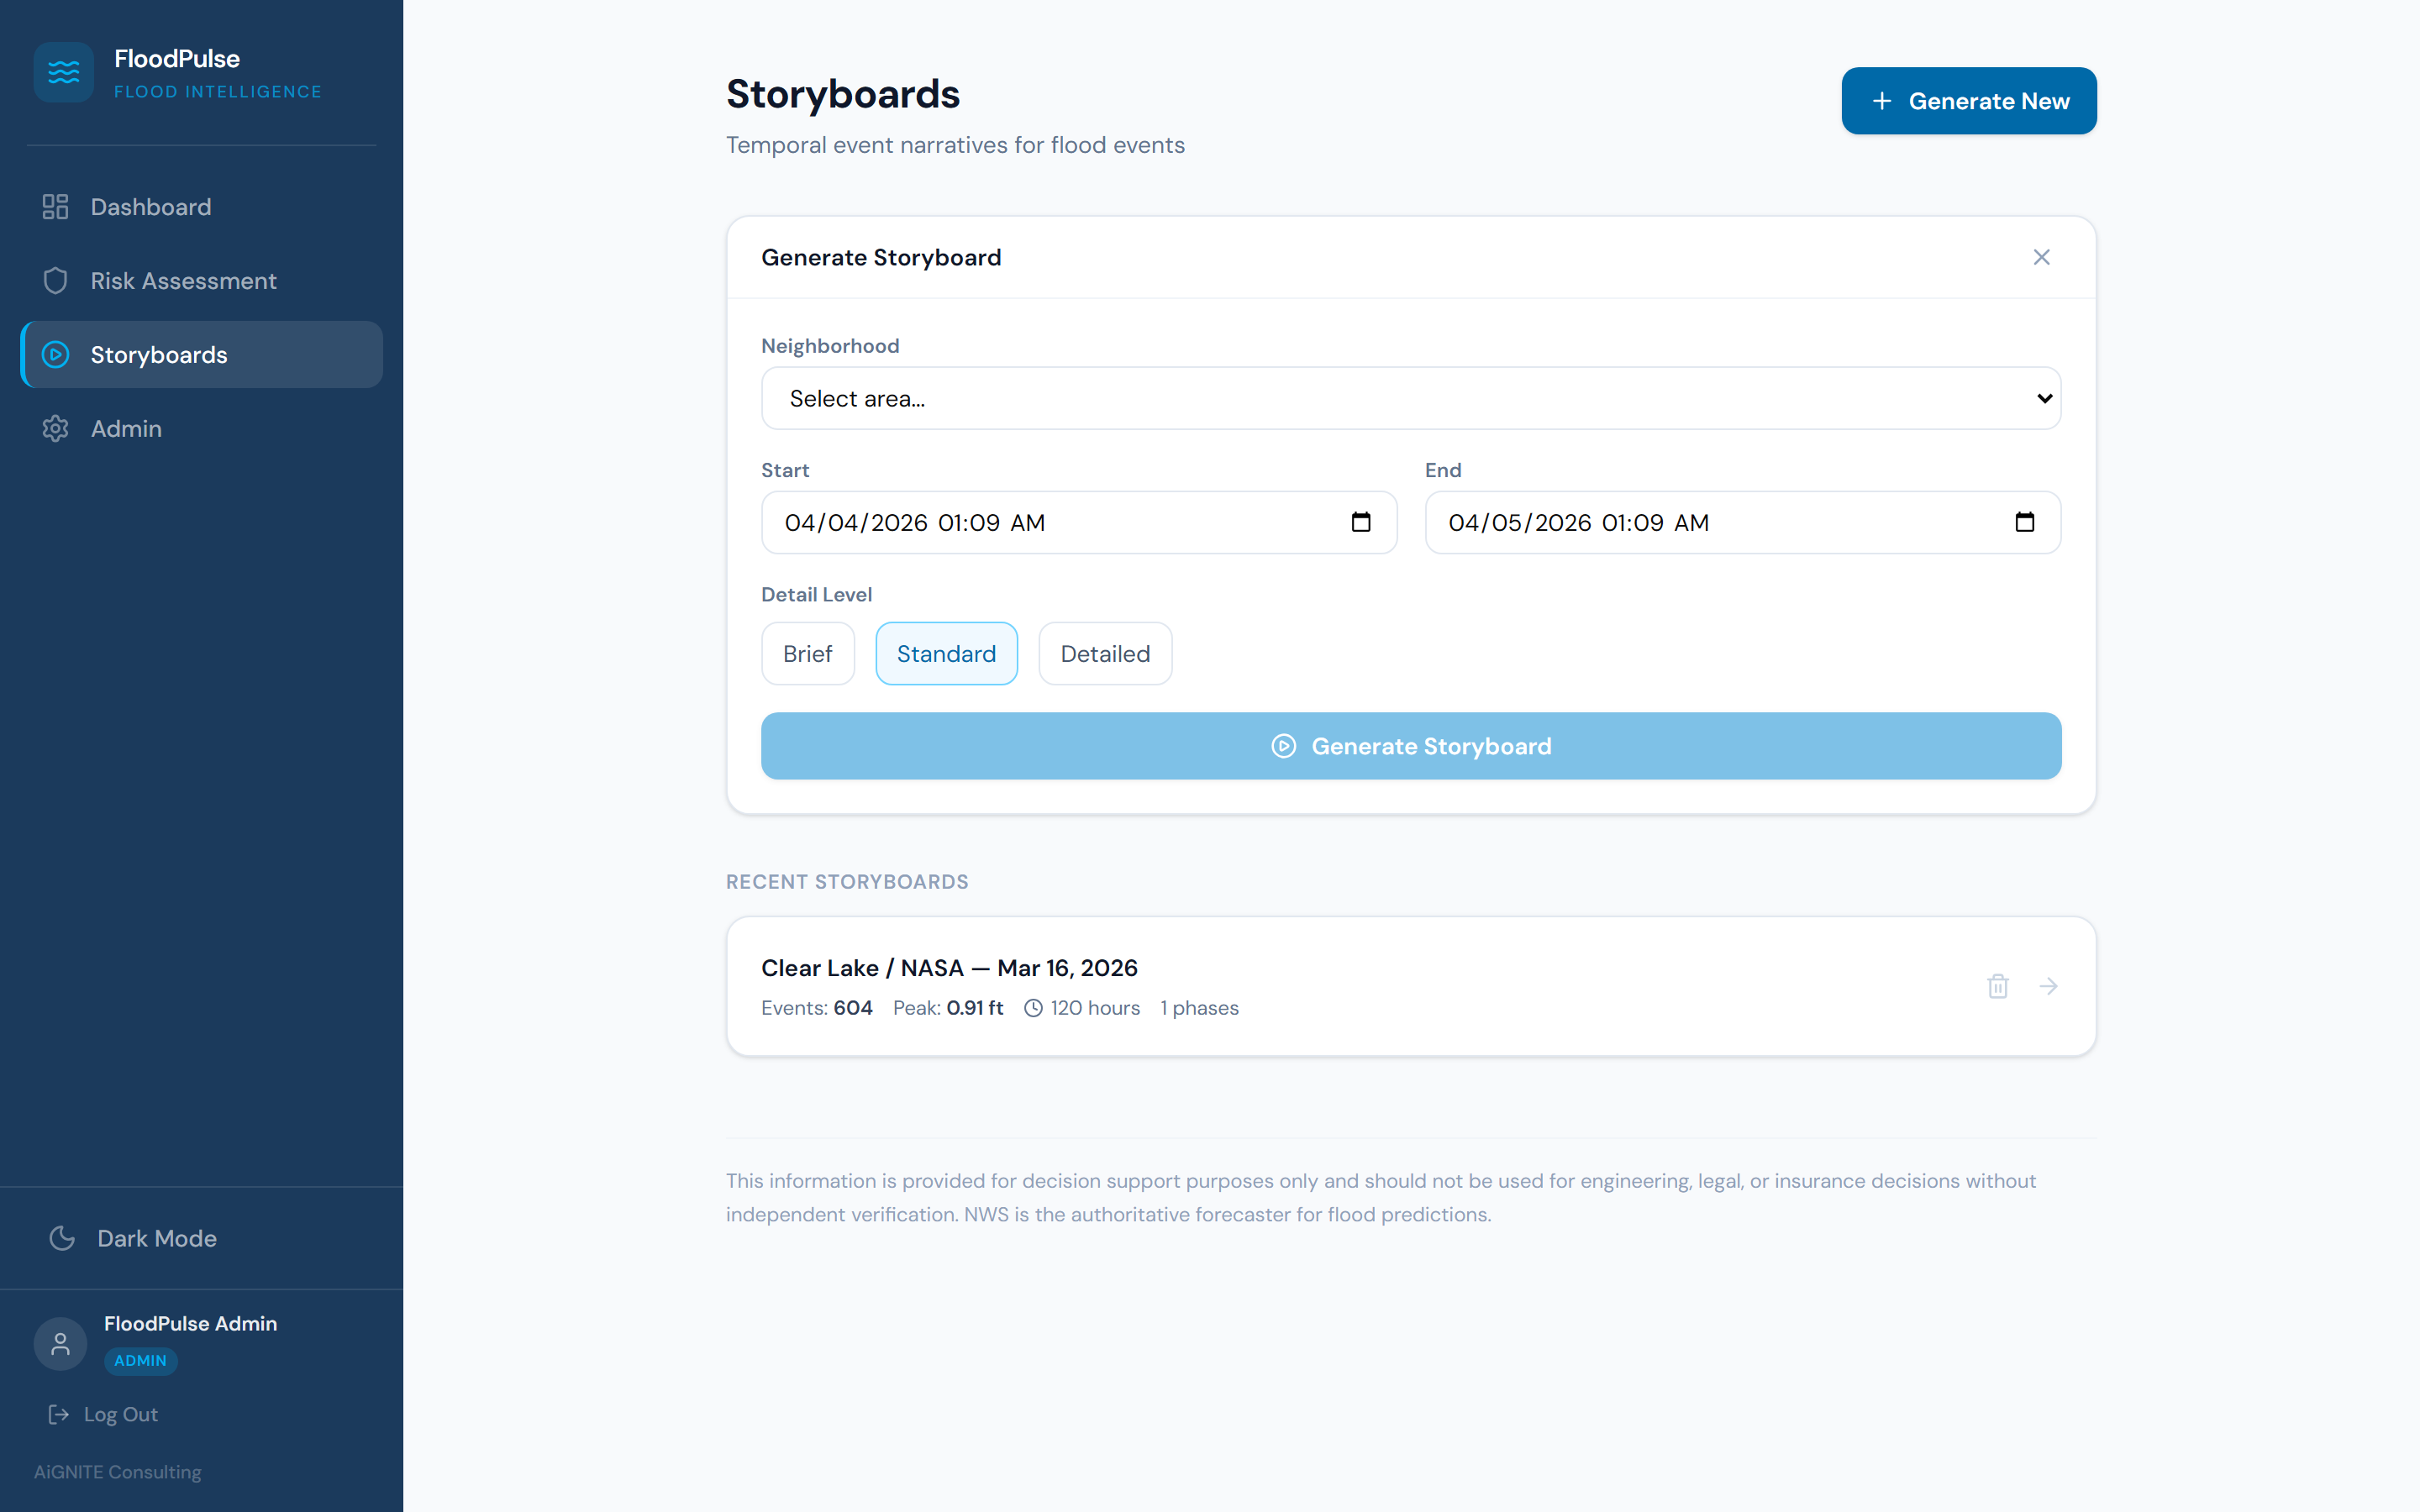Navigate to Risk Assessment in sidebar

tap(183, 281)
